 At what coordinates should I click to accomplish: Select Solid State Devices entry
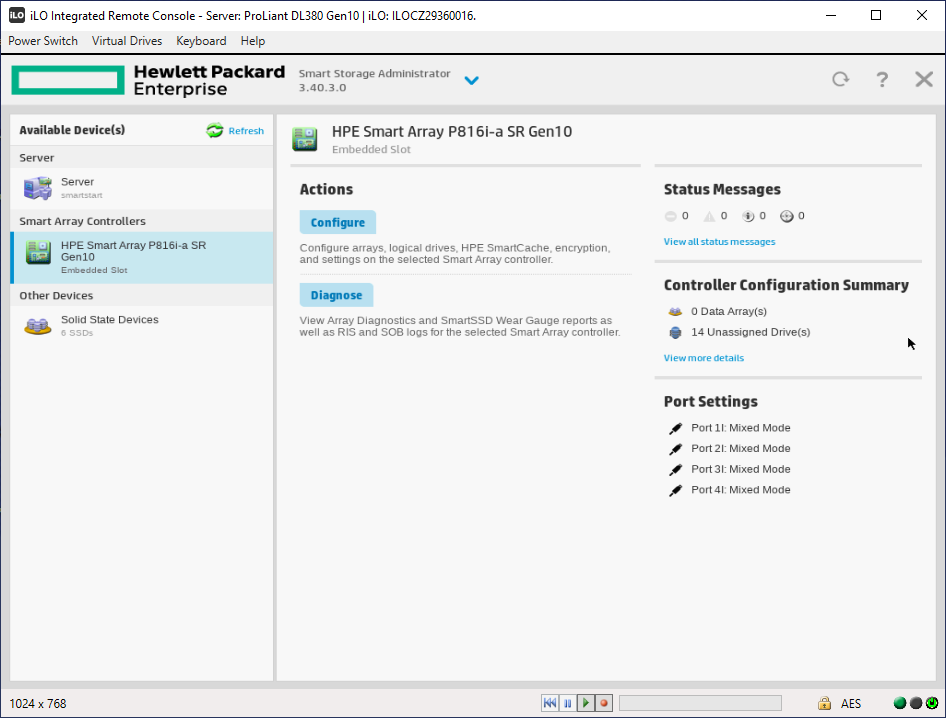(142, 326)
